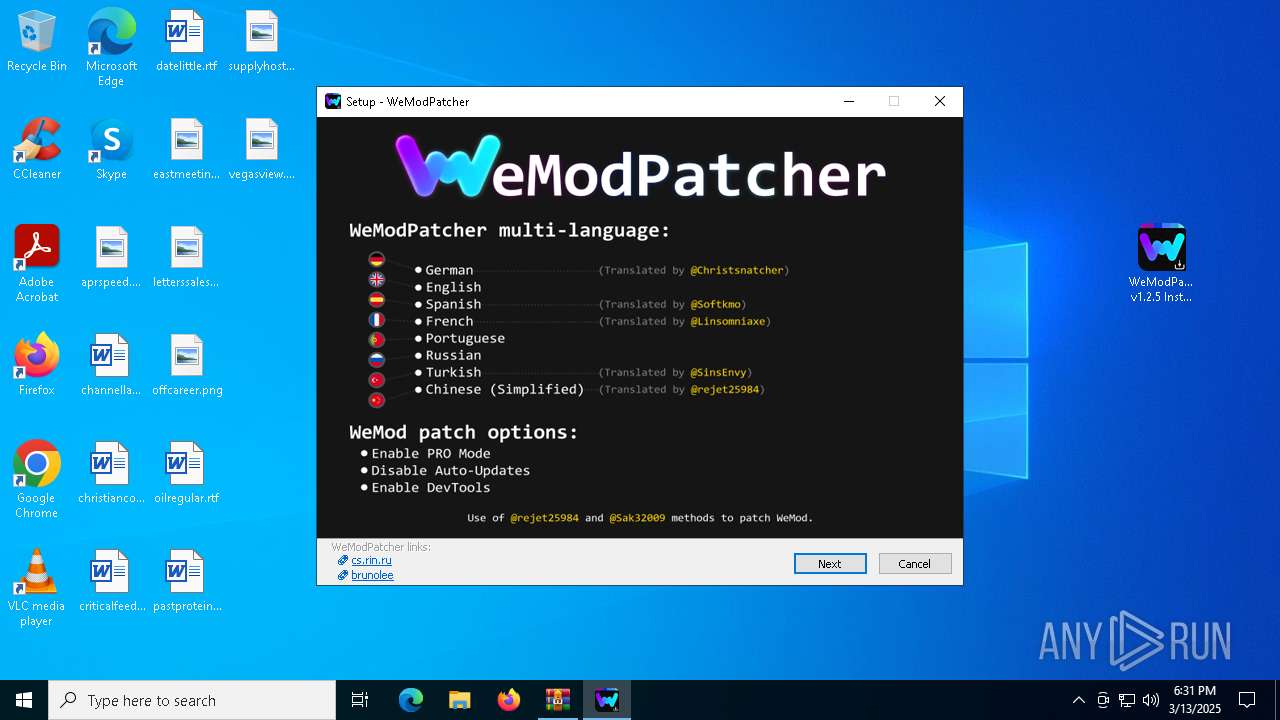Click Next in the setup wizard
Viewport: 1280px width, 720px height.
[x=830, y=564]
